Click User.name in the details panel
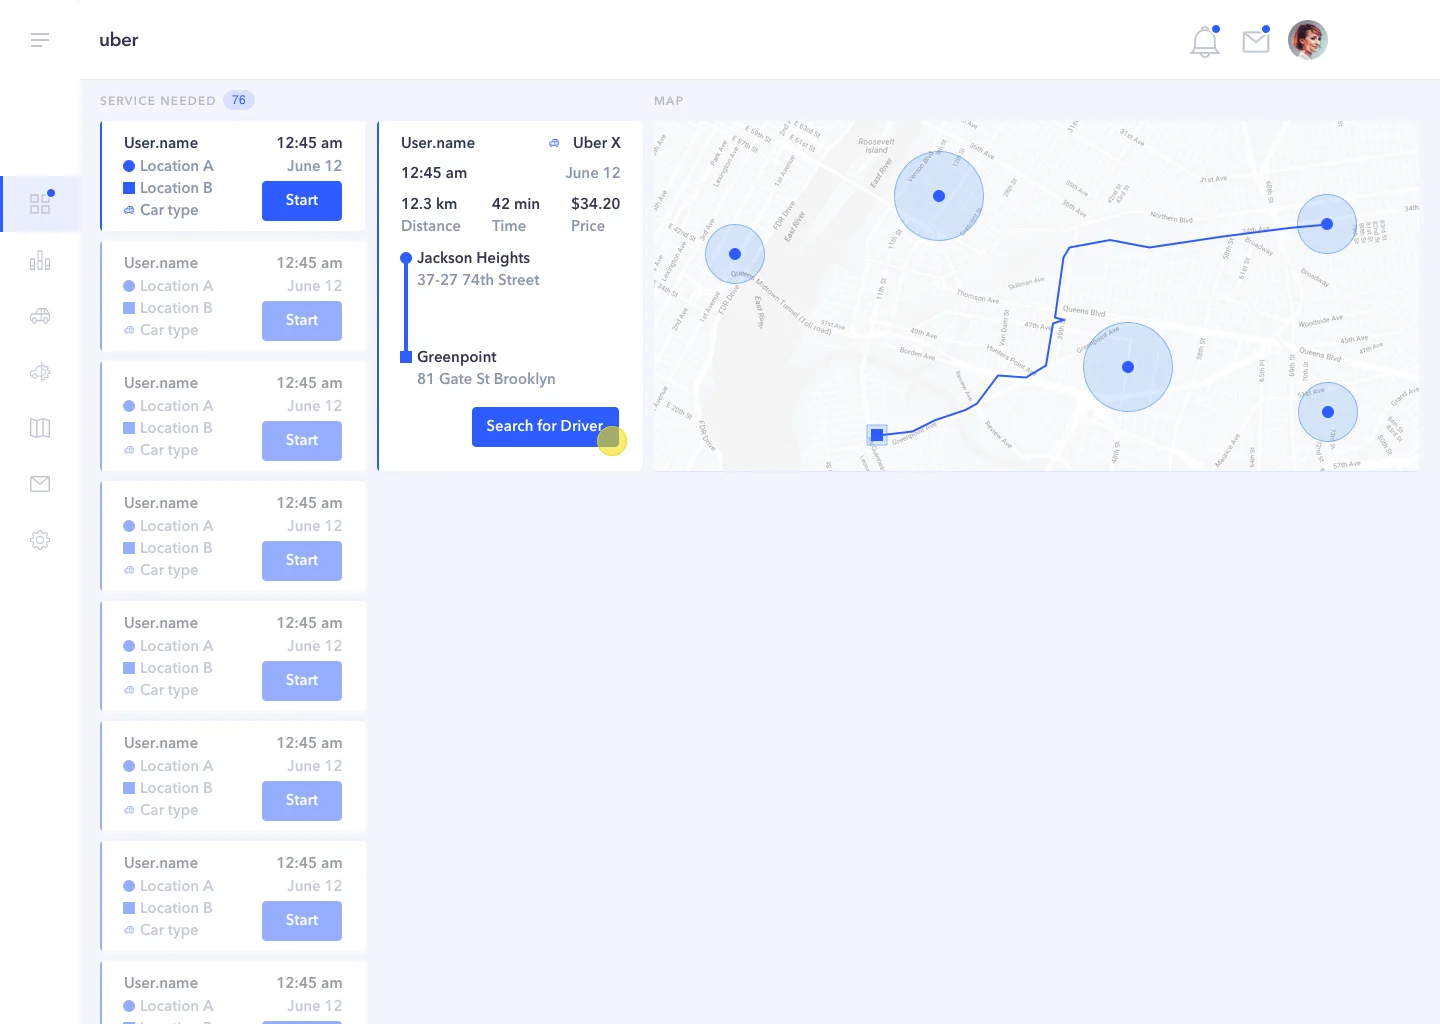Image resolution: width=1440 pixels, height=1024 pixels. (x=438, y=143)
